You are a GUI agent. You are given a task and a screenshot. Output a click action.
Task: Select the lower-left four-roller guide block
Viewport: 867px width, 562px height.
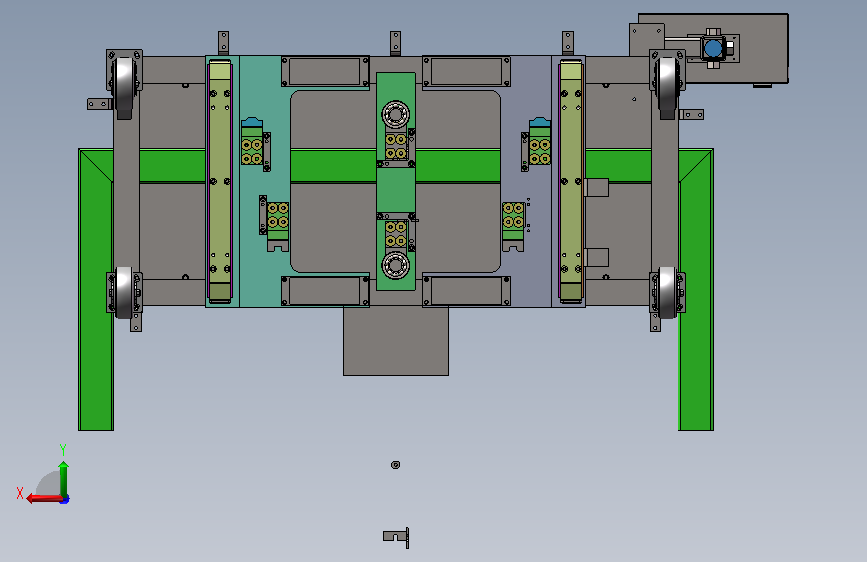coord(278,226)
